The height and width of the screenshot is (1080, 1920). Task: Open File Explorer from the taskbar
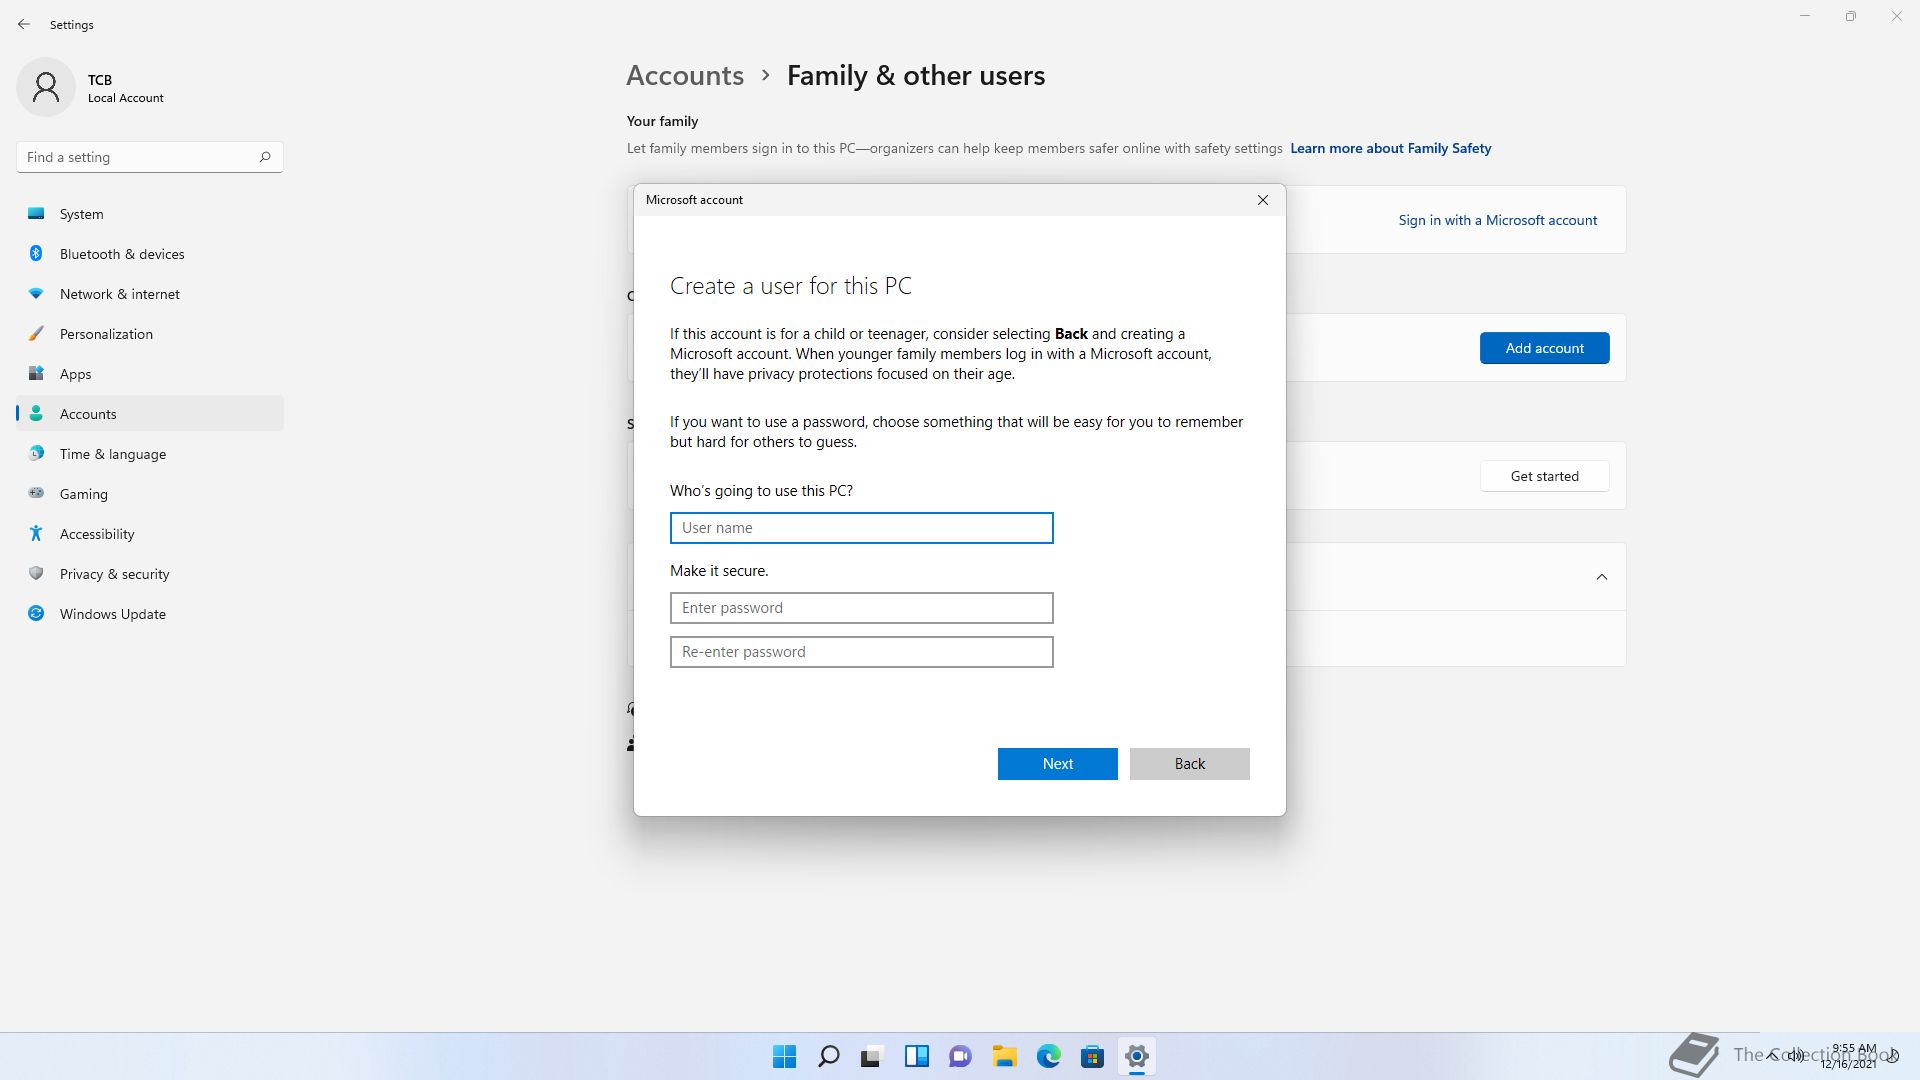[x=1004, y=1056]
